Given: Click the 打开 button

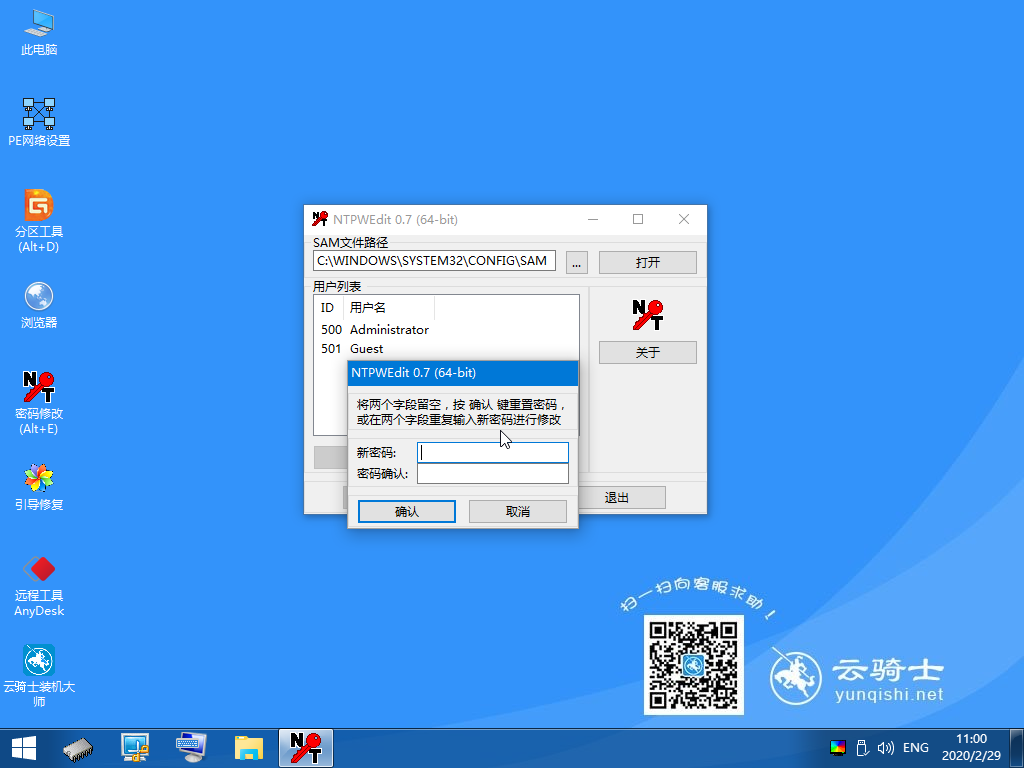Looking at the screenshot, I should click(x=648, y=263).
